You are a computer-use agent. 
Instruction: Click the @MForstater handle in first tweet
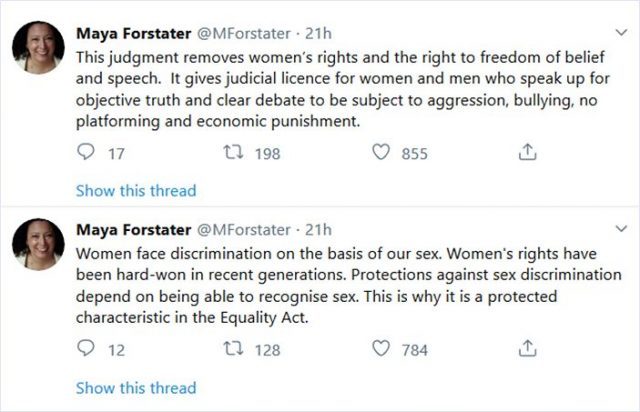point(241,35)
